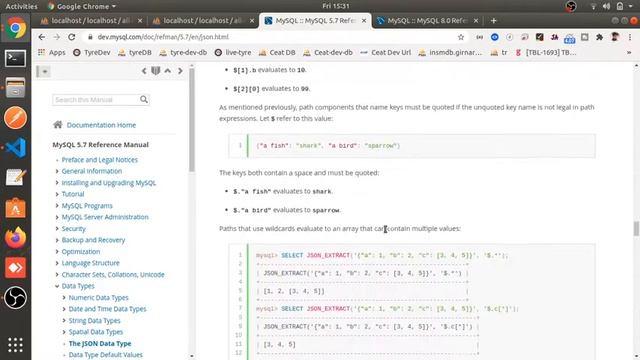This screenshot has width=640, height=360.
Task: Open Ceat DB bookmark
Action: 277,52
